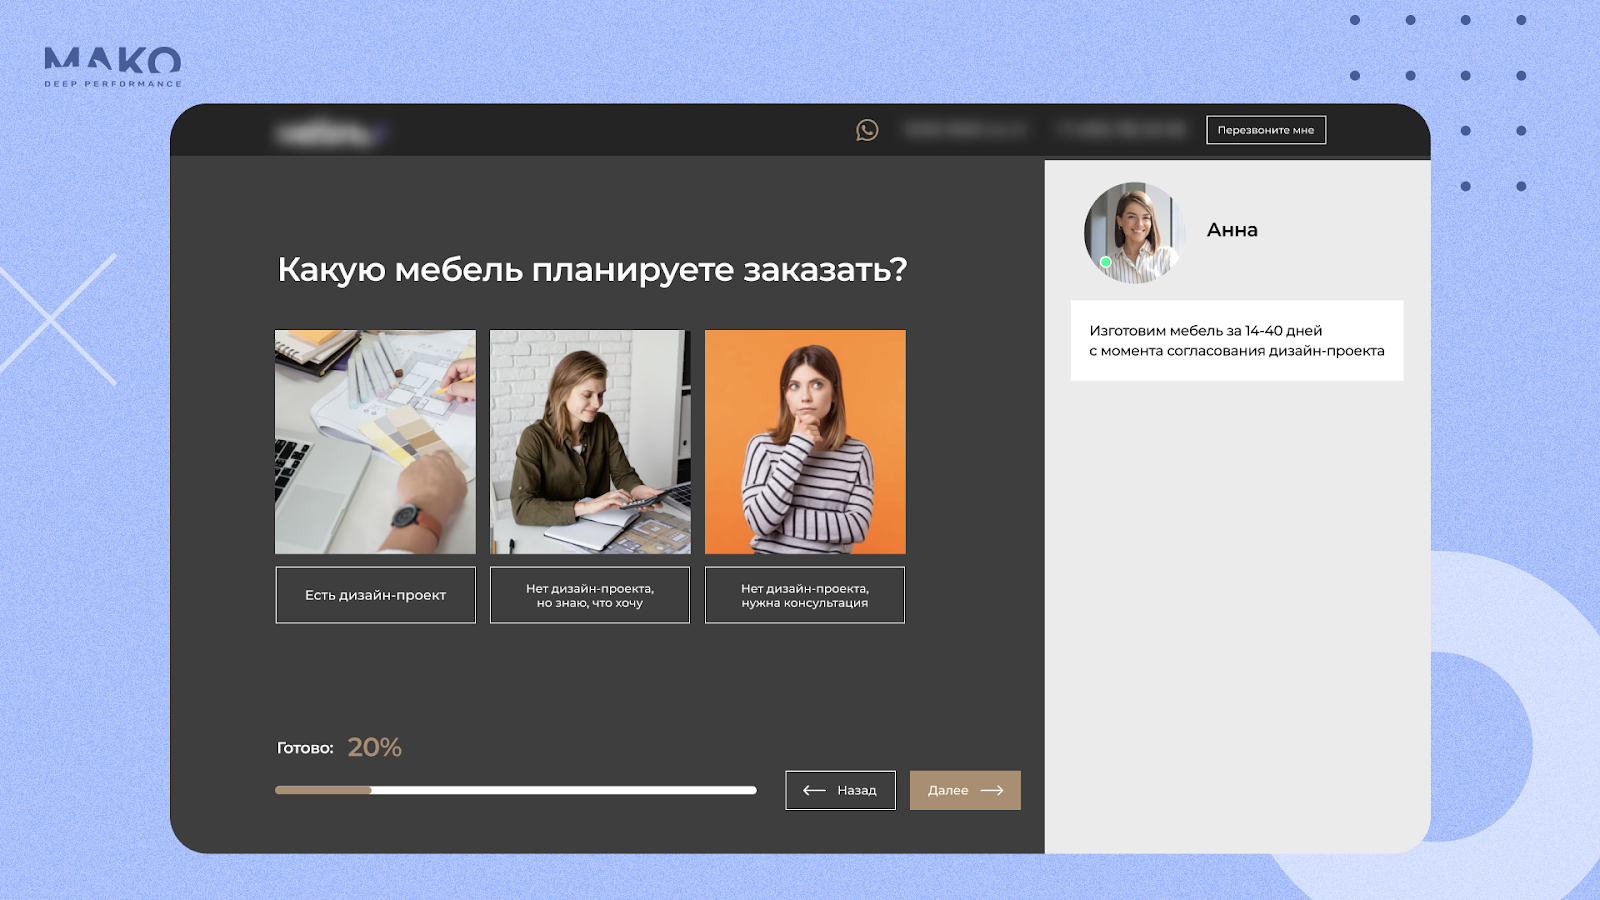Pick 'Нет дизайн-проекта, нужна консультация'
This screenshot has height=900, width=1600.
(x=805, y=595)
